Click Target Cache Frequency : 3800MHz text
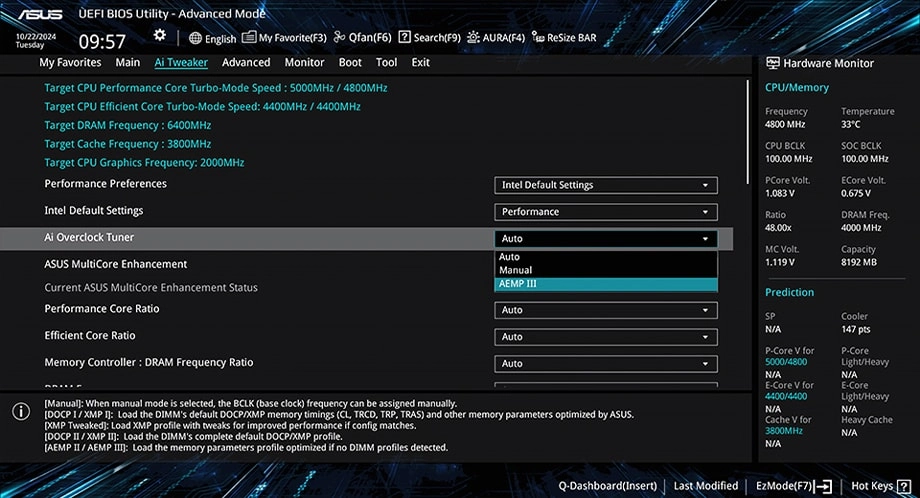Screen dimensions: 920x498 [x=128, y=144]
